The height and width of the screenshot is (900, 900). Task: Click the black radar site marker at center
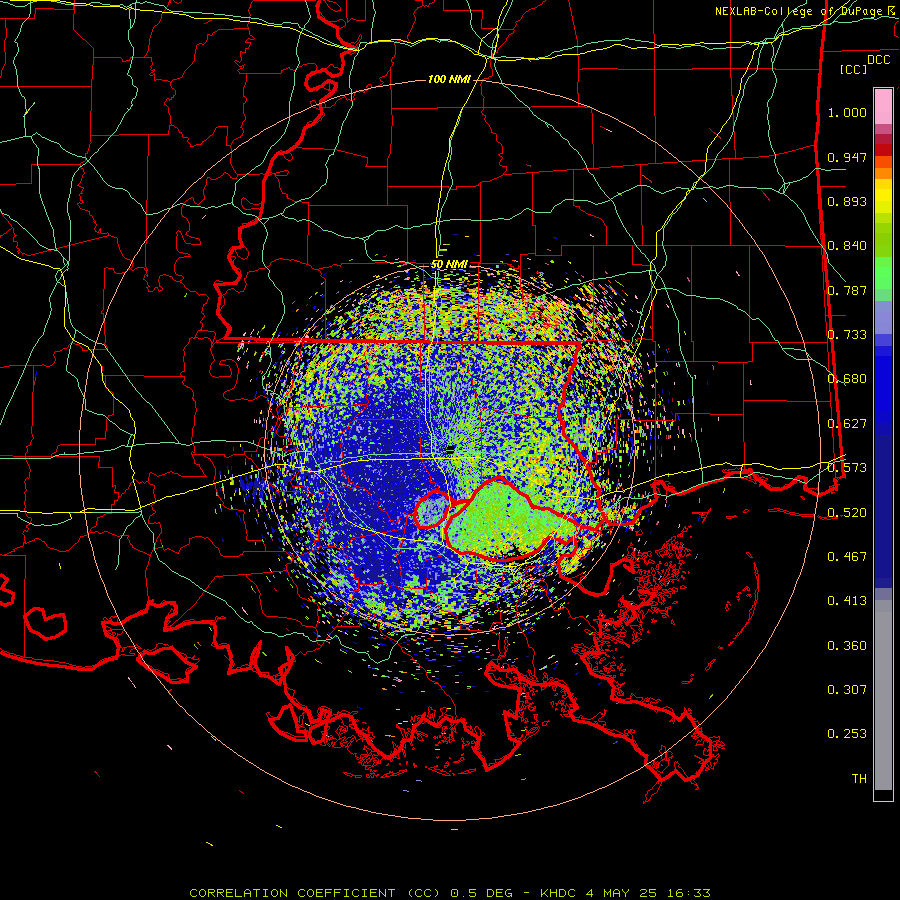click(x=451, y=449)
